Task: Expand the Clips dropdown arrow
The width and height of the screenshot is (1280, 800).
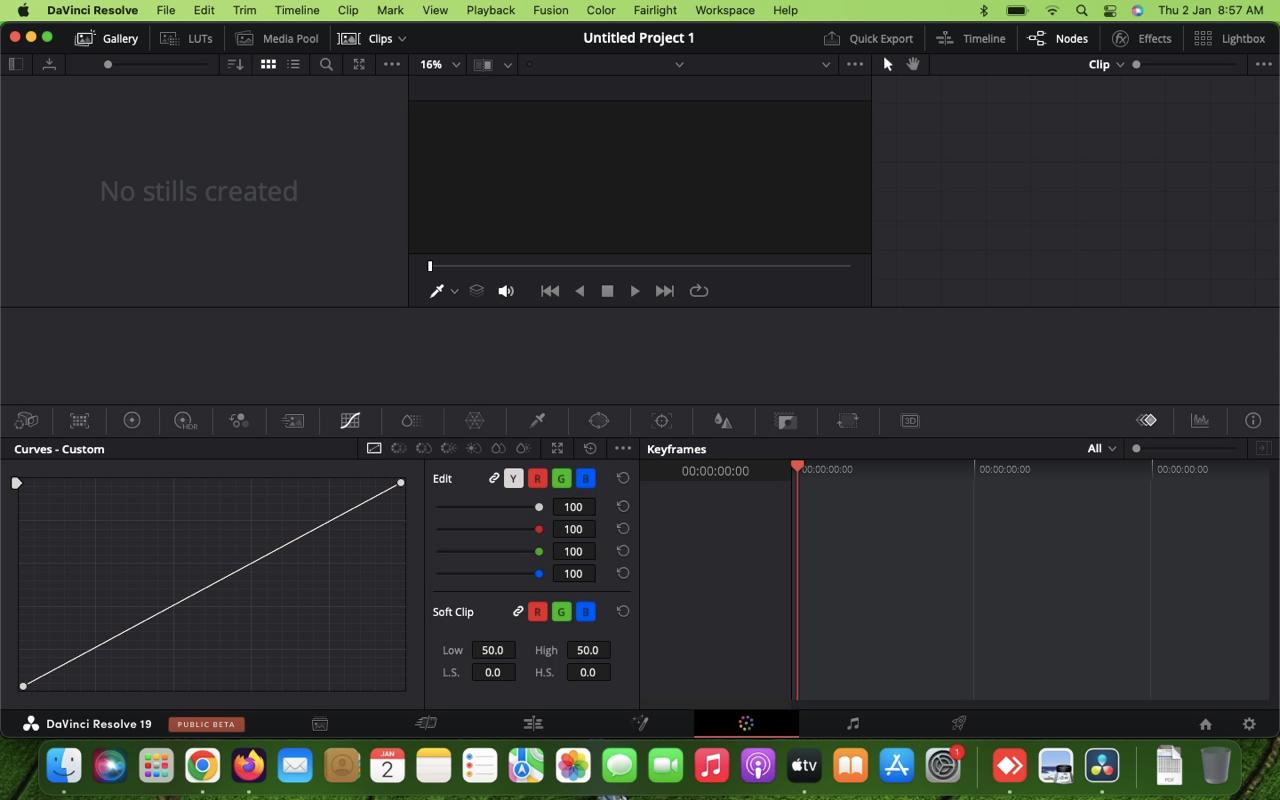Action: (402, 39)
